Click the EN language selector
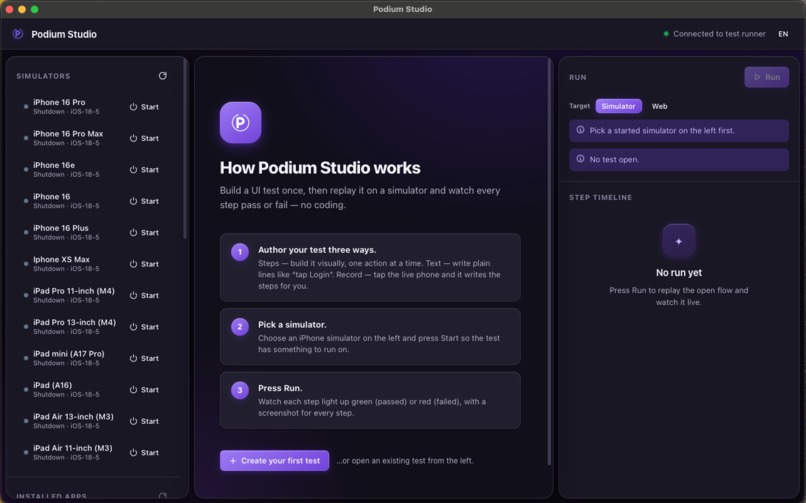This screenshot has width=806, height=503. pyautogui.click(x=783, y=34)
